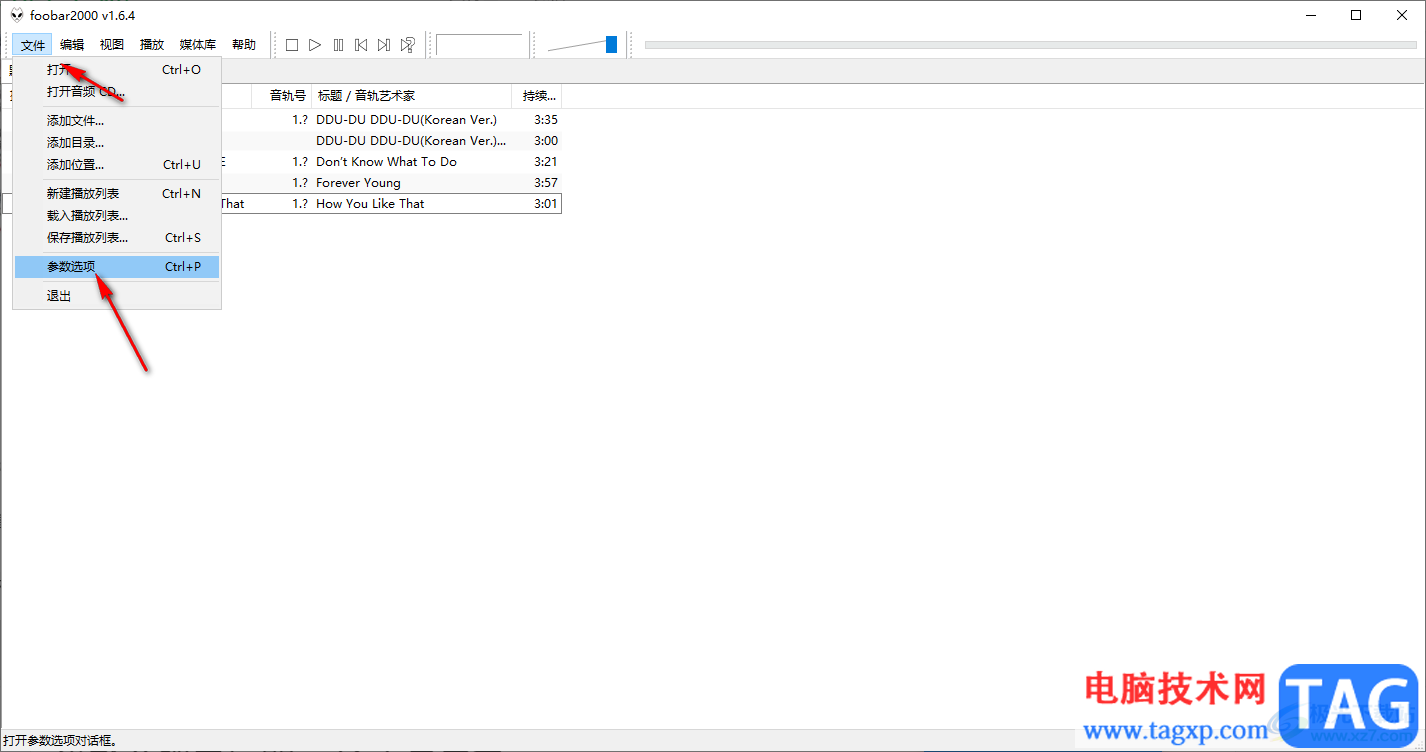Click the foobar2000 alien icon in the title bar

(16, 15)
